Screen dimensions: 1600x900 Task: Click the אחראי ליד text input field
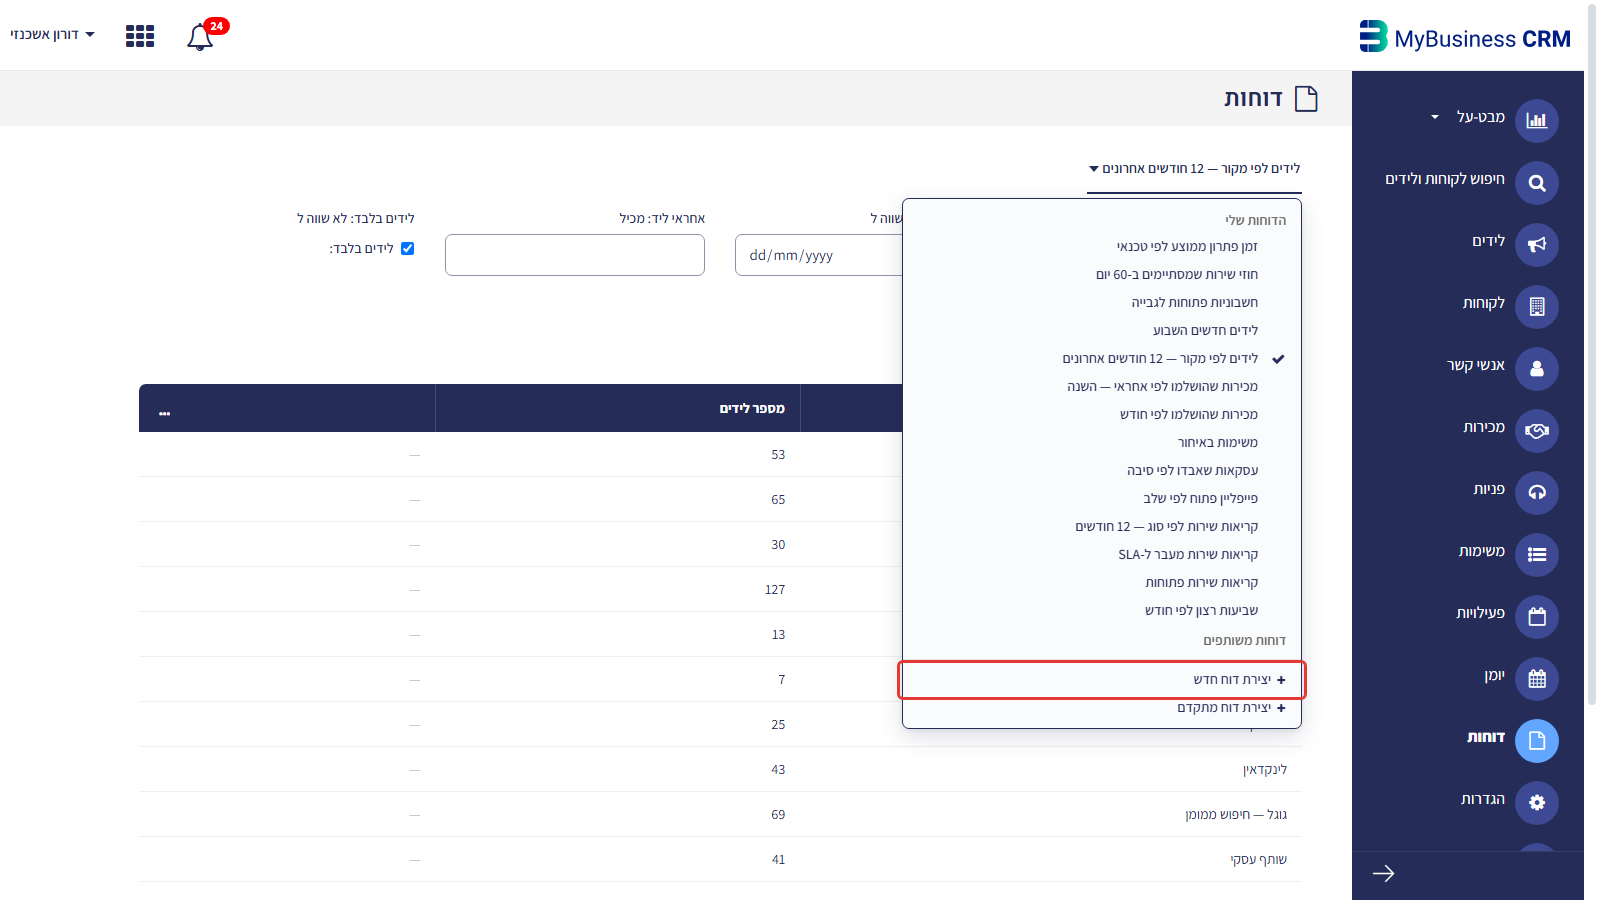coord(575,255)
